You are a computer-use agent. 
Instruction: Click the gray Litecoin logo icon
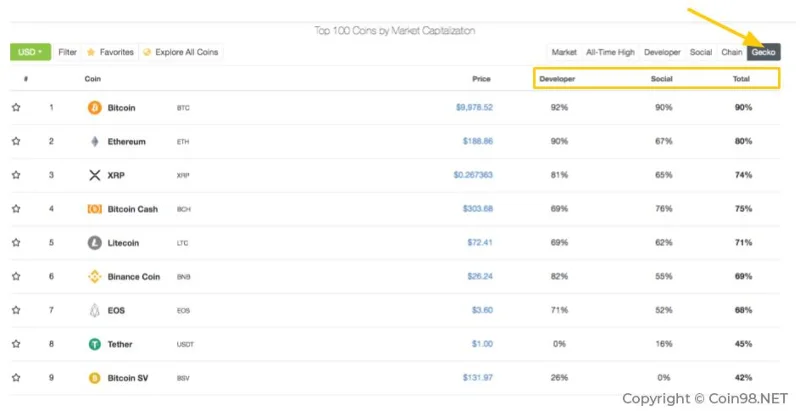click(94, 243)
